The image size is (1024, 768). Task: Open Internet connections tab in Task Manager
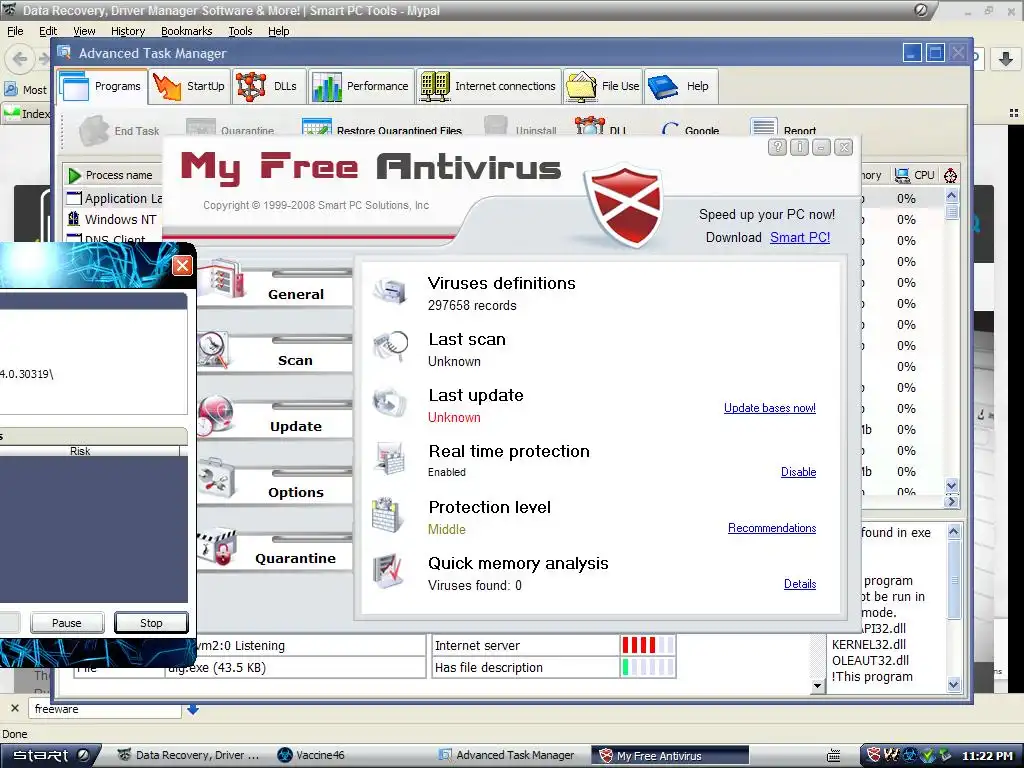coord(488,86)
